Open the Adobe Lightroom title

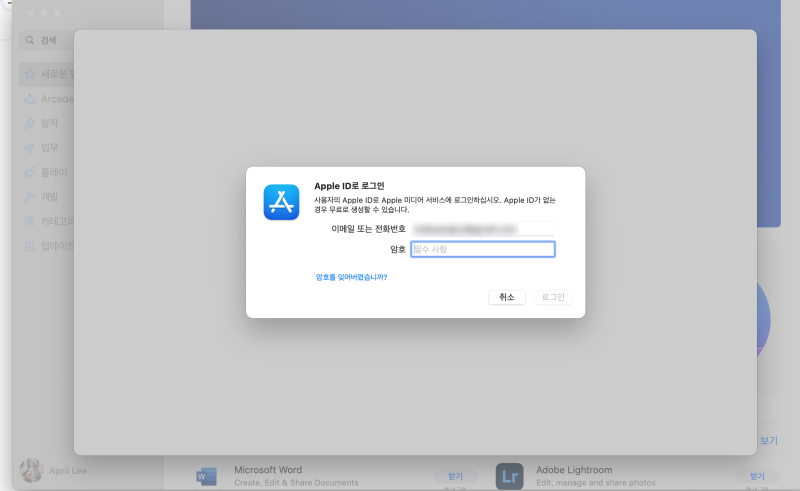574,470
